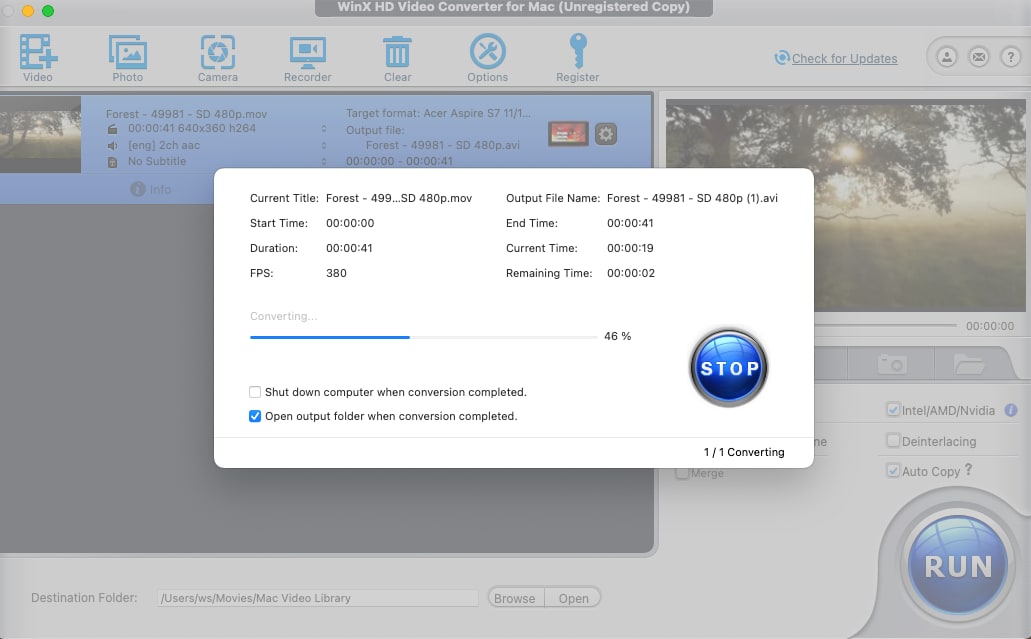1031x639 pixels.
Task: Click the '1 / 1 Converting' status text
Action: click(x=744, y=452)
